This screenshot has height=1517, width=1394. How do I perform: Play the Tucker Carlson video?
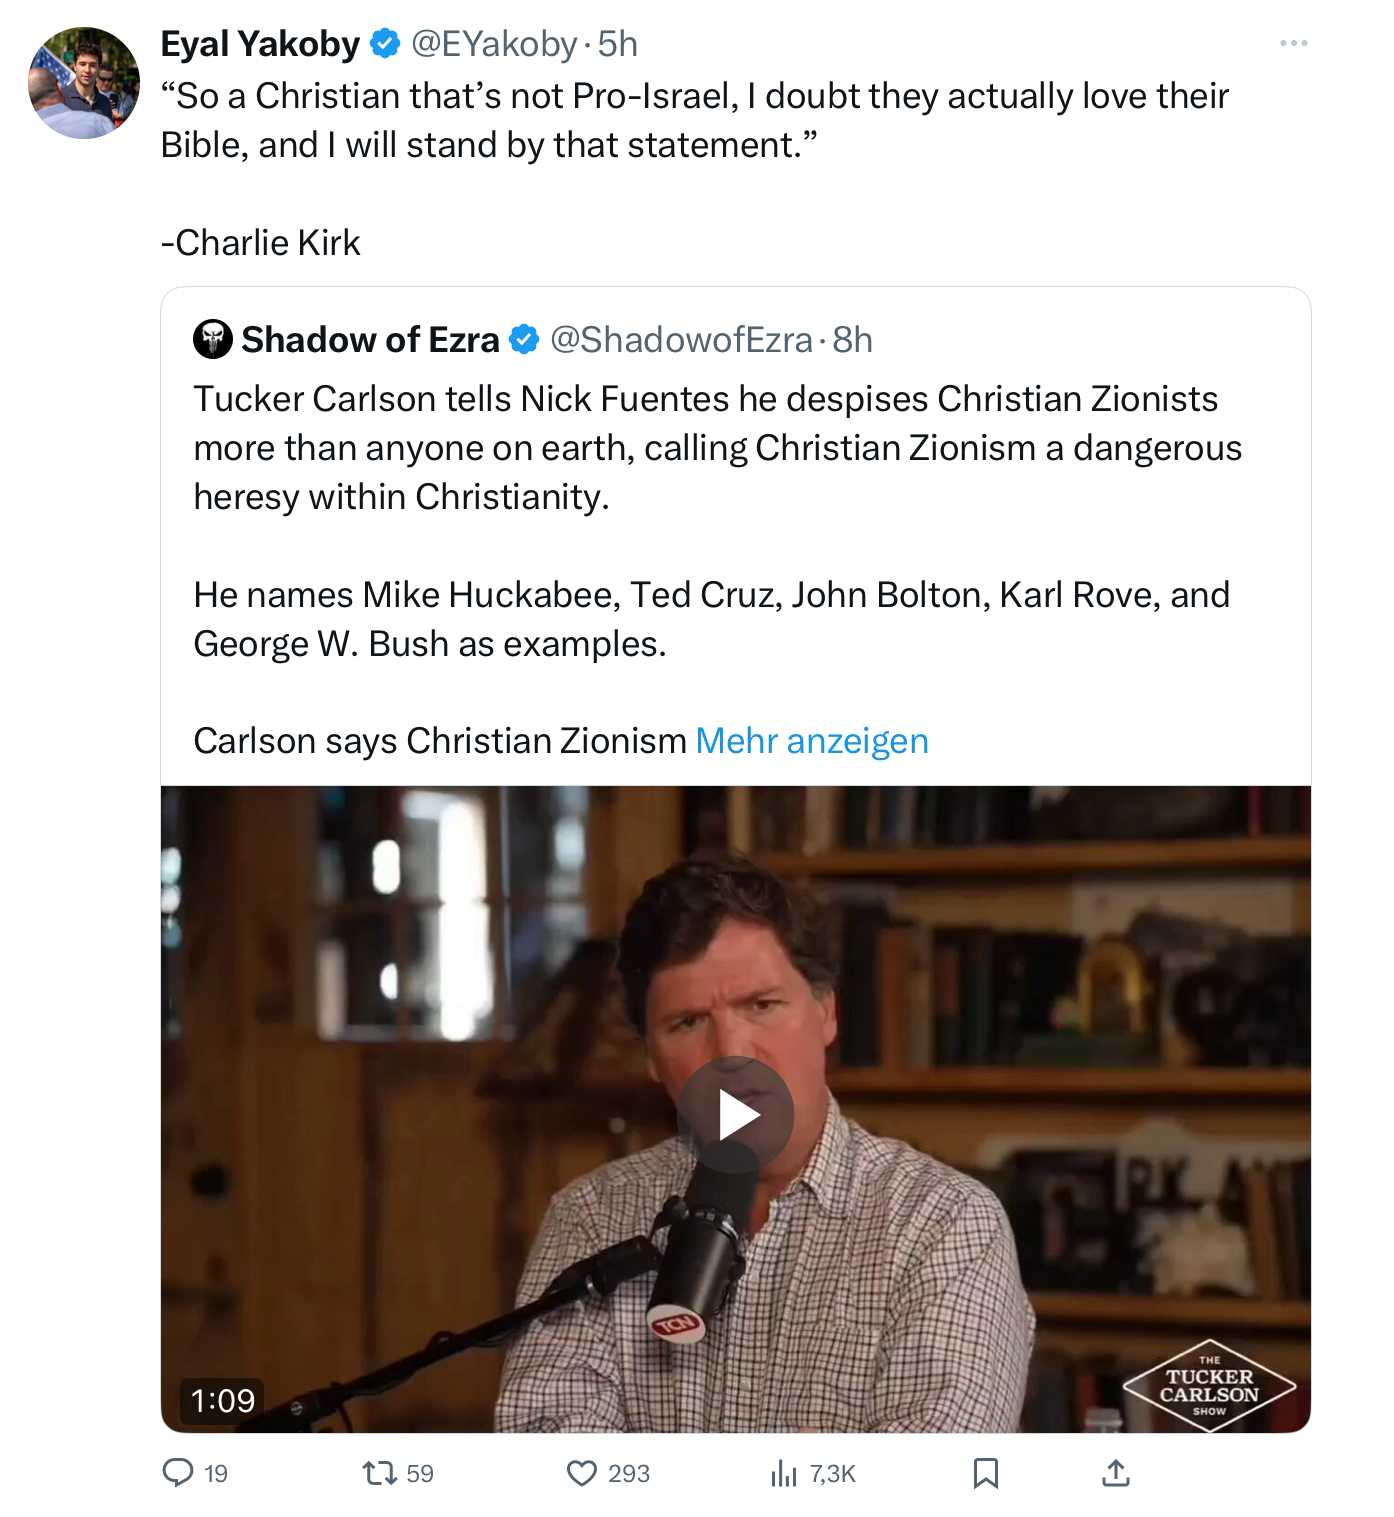pos(735,1115)
